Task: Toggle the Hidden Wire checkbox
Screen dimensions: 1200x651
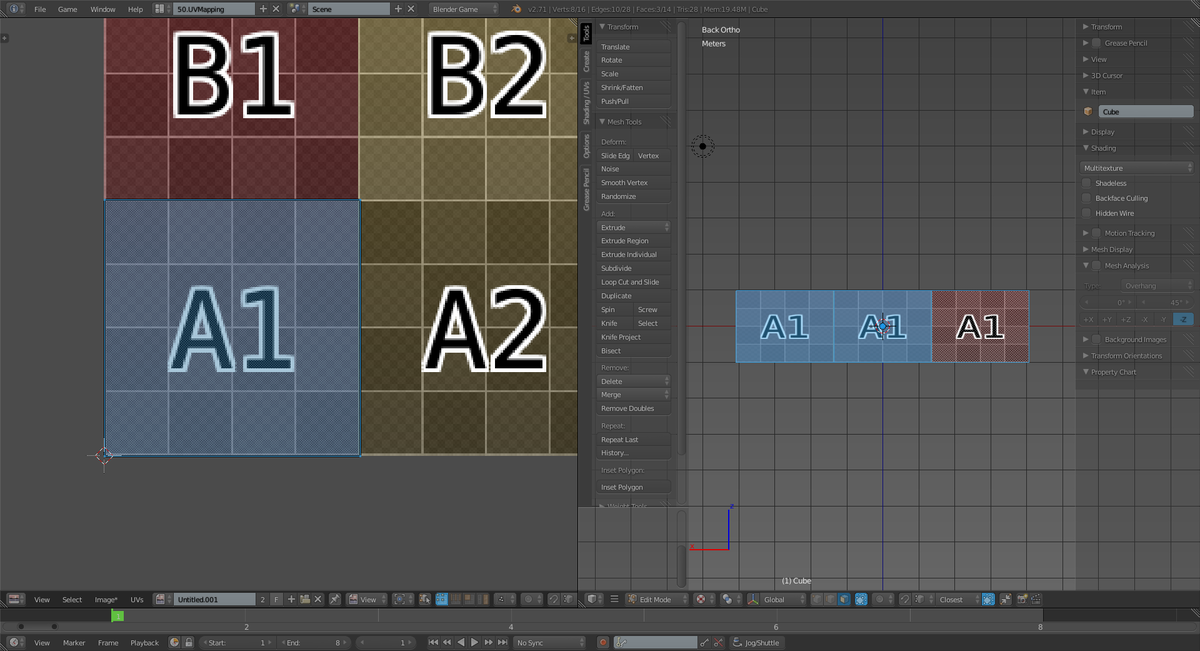Action: point(1088,213)
